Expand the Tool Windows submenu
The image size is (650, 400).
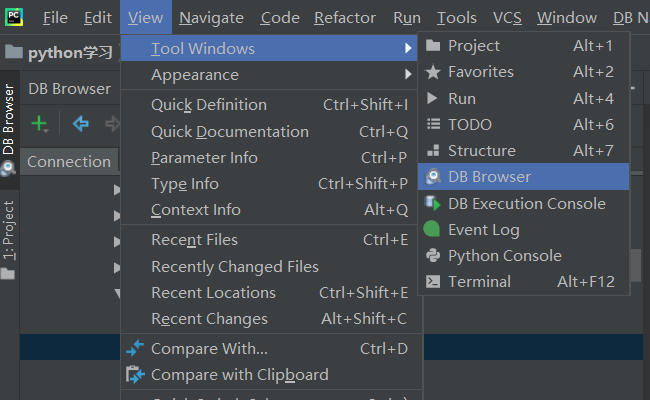coord(202,49)
